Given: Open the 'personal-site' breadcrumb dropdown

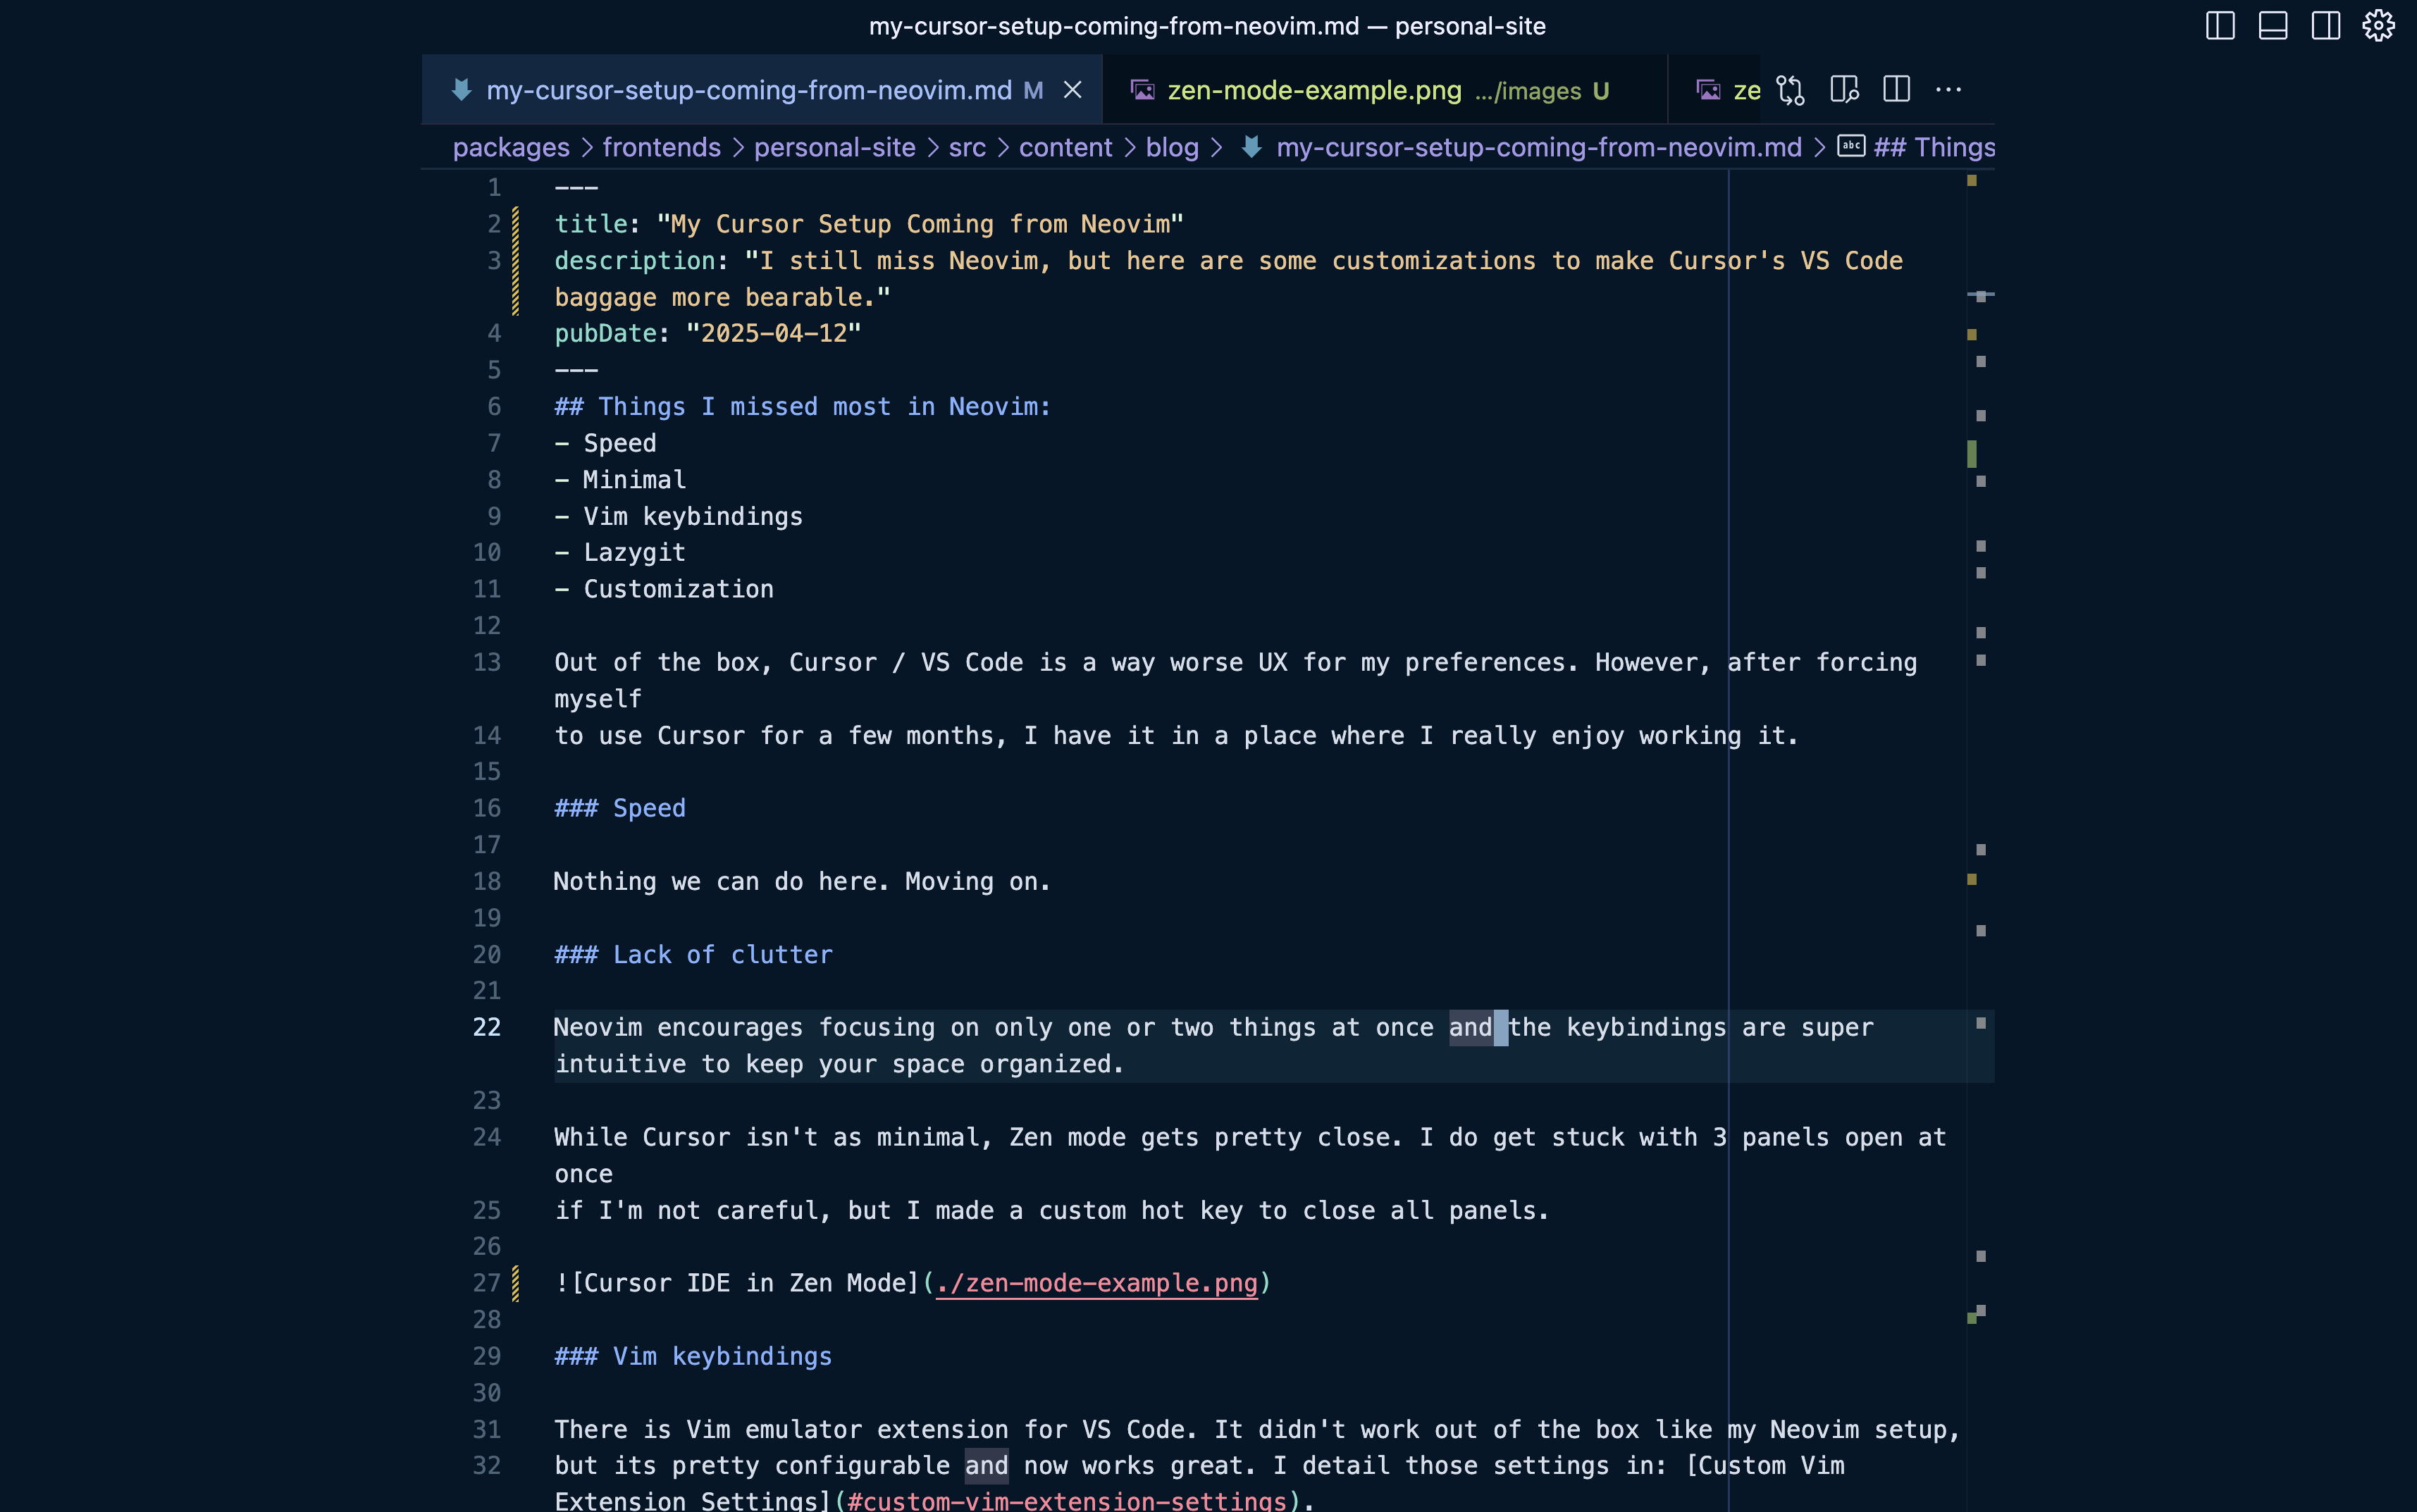Looking at the screenshot, I should [x=834, y=147].
